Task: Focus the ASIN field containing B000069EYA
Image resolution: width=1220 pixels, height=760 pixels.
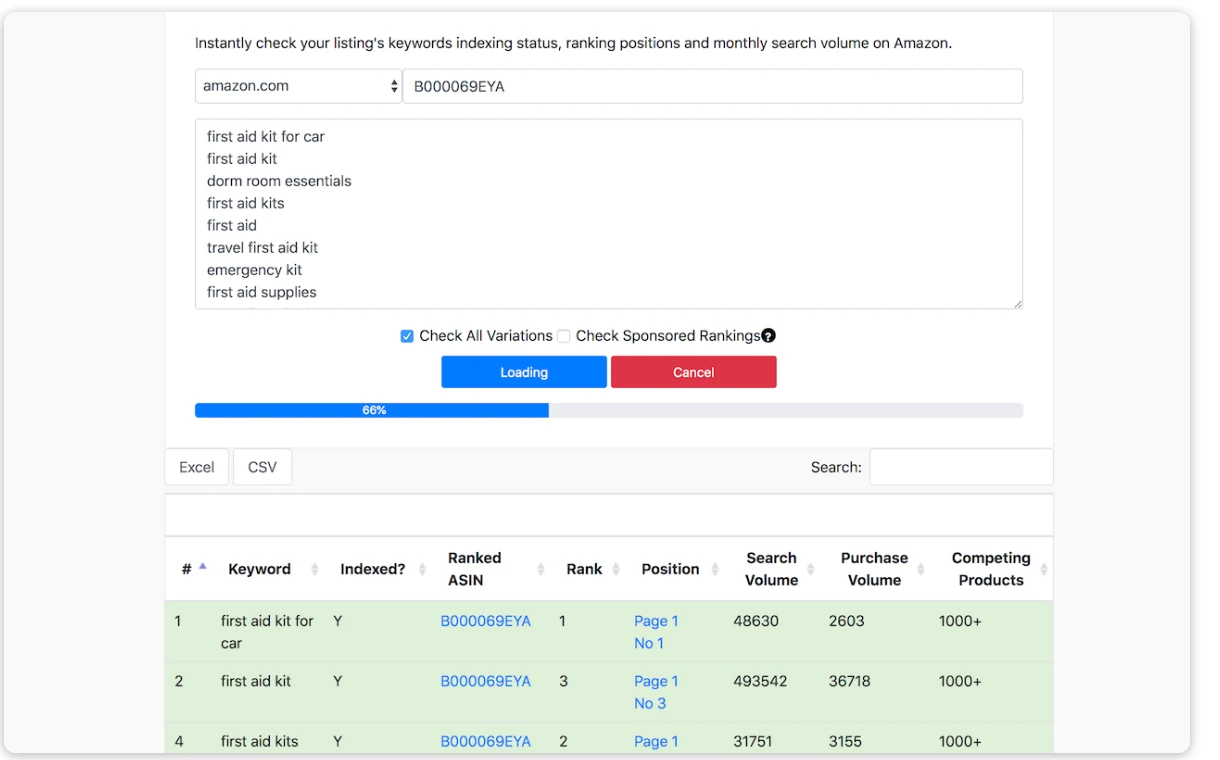Action: (x=713, y=86)
